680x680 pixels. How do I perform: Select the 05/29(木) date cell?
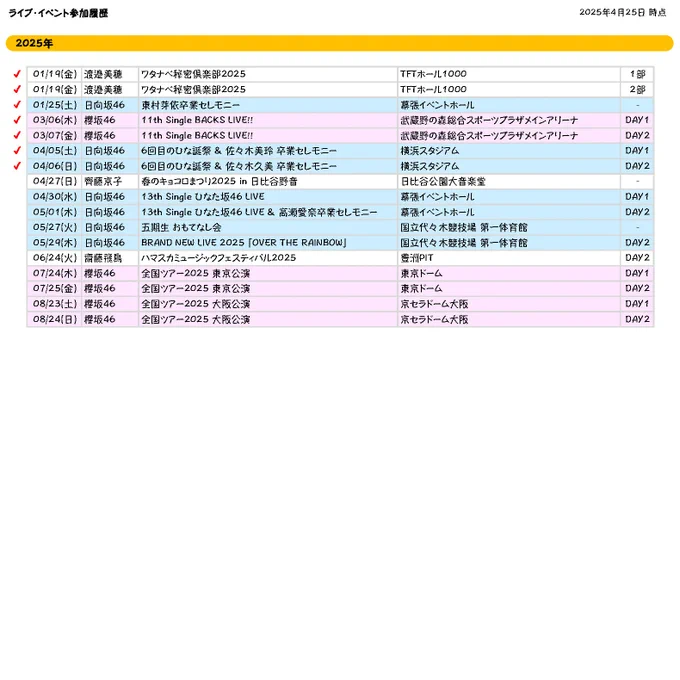tap(55, 242)
